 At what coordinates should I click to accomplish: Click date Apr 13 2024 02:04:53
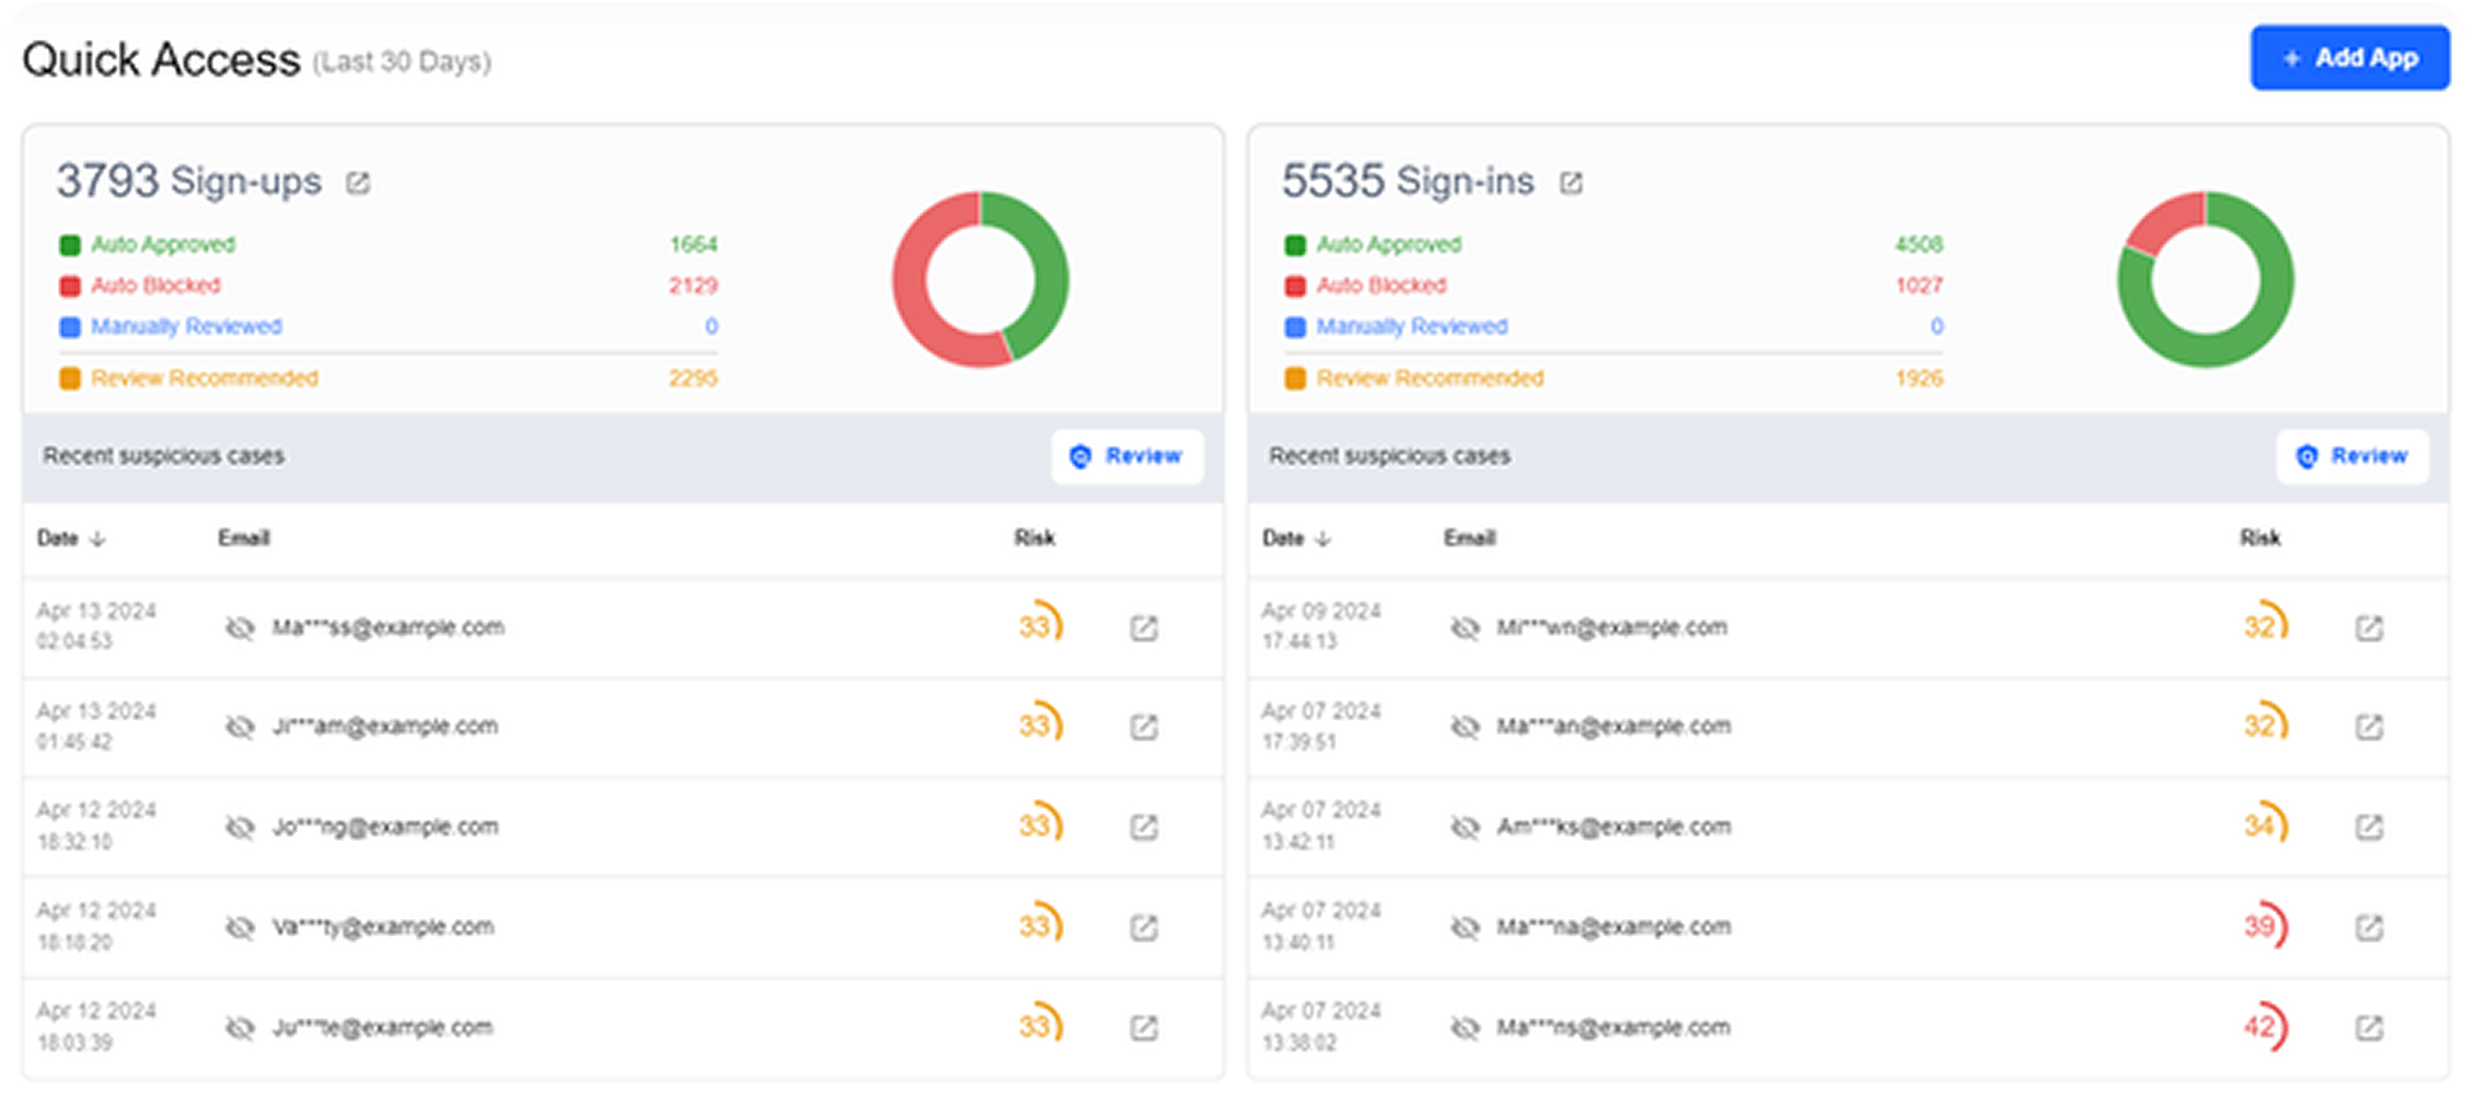pyautogui.click(x=96, y=626)
